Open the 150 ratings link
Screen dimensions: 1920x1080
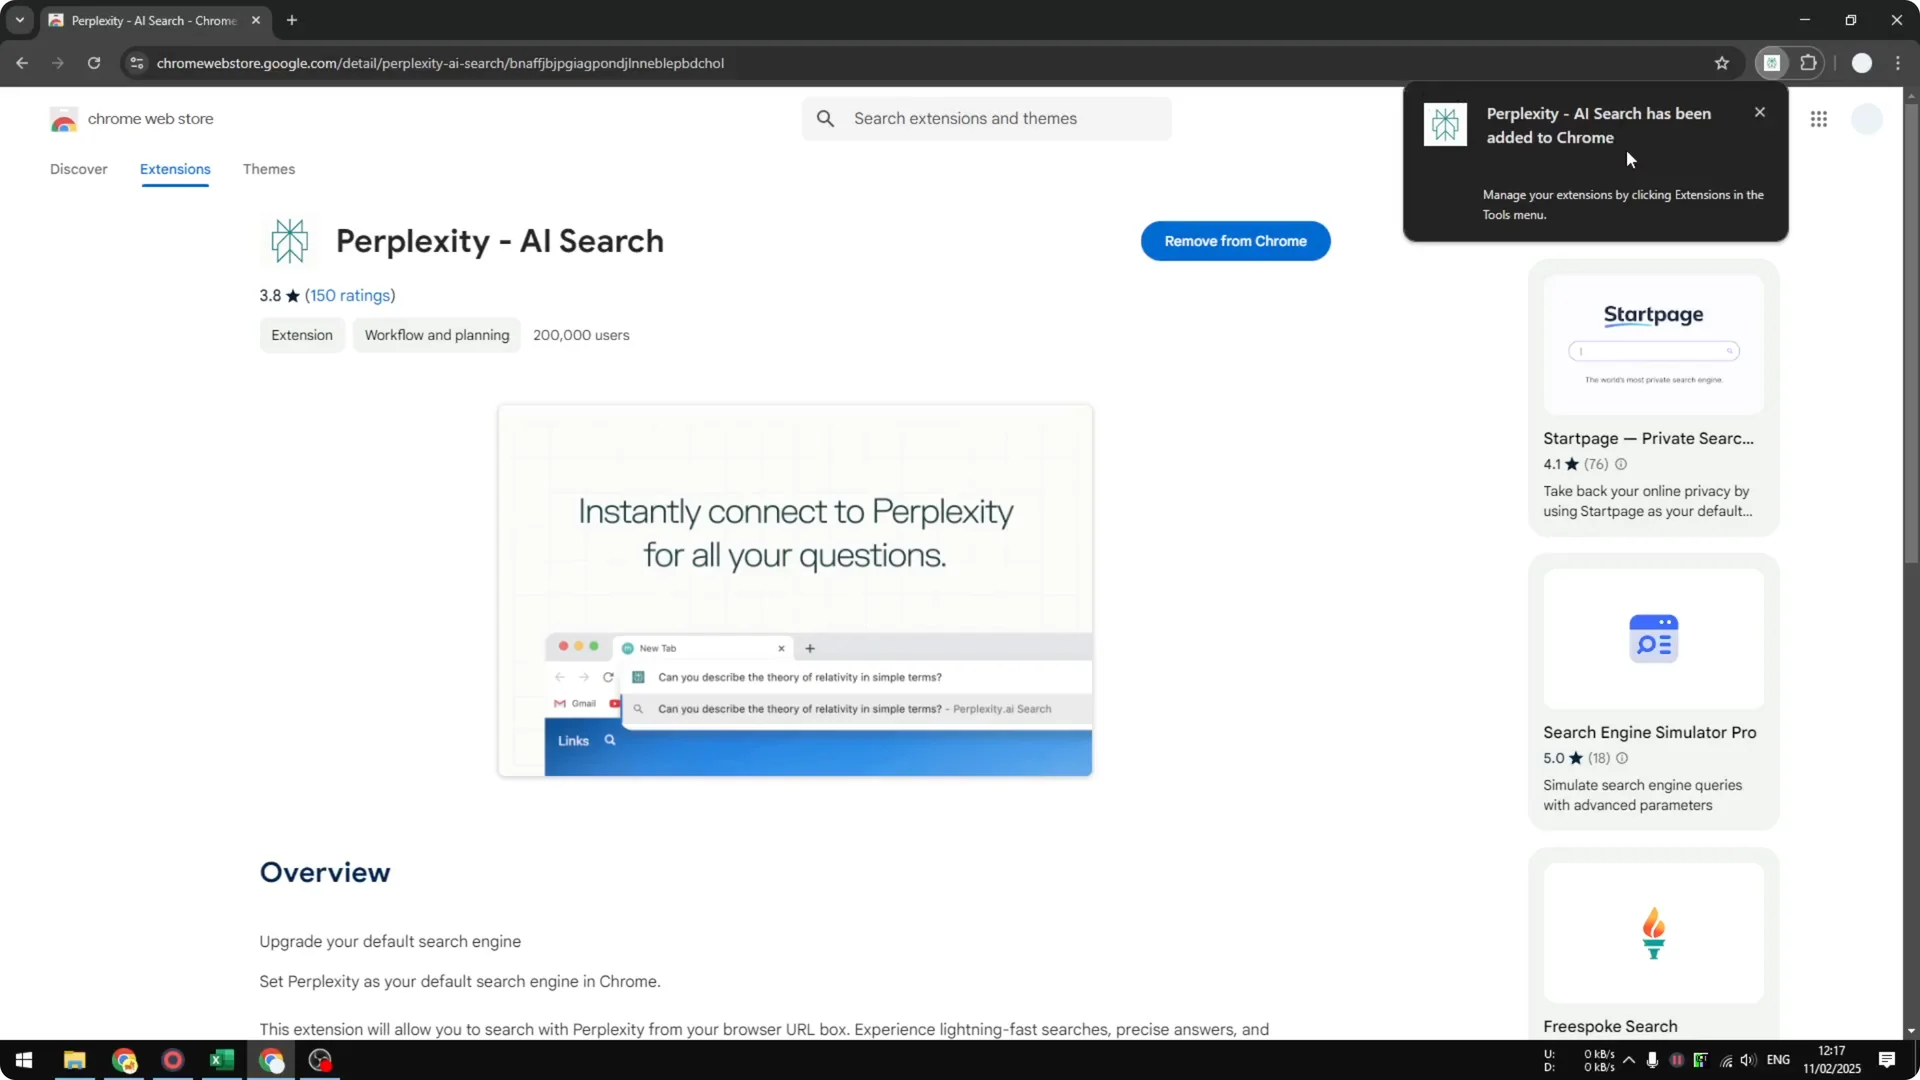tap(349, 295)
